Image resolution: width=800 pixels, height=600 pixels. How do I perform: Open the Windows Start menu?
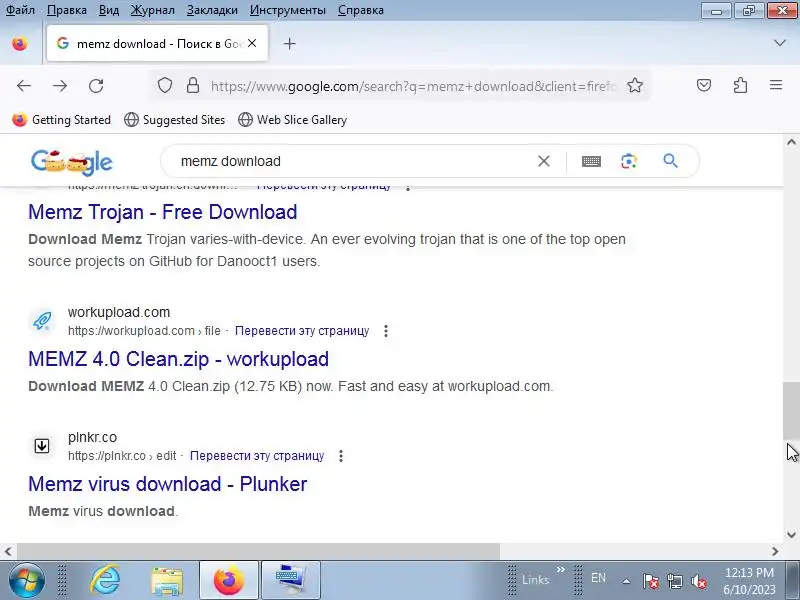click(x=26, y=580)
